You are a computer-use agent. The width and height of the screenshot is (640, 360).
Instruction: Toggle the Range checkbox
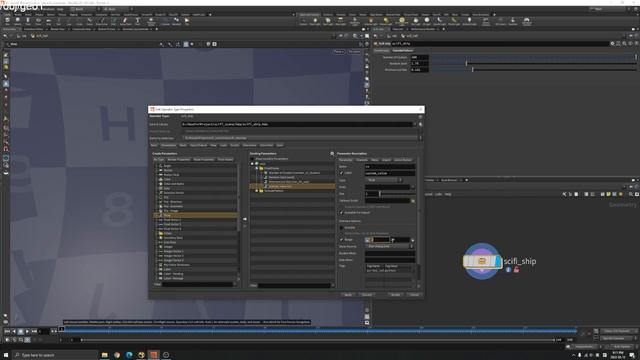[342, 240]
